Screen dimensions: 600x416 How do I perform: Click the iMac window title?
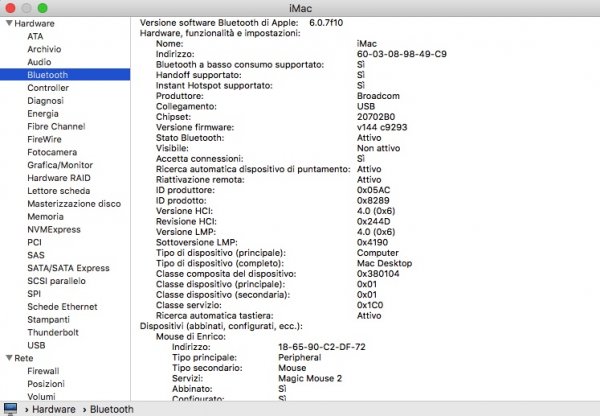[x=300, y=8]
